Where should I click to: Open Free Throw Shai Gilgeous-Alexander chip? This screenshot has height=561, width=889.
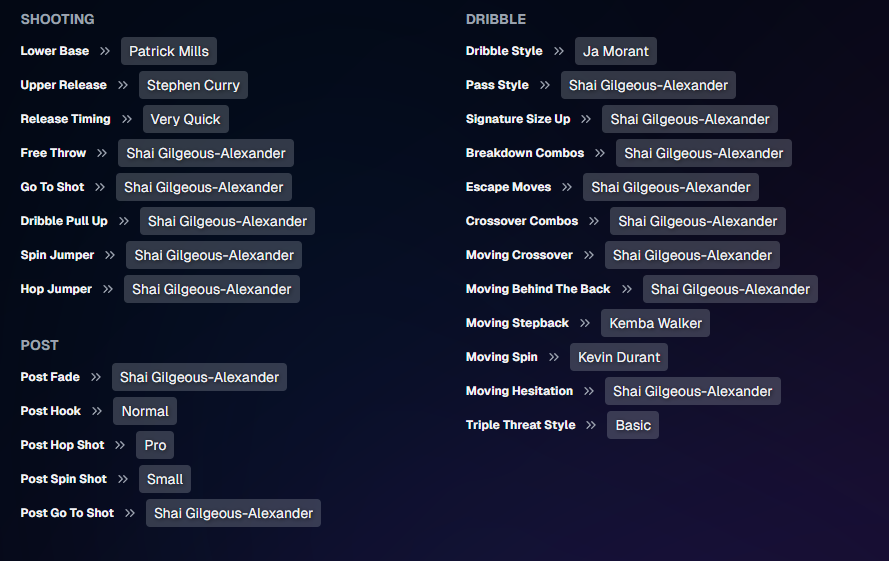(206, 153)
